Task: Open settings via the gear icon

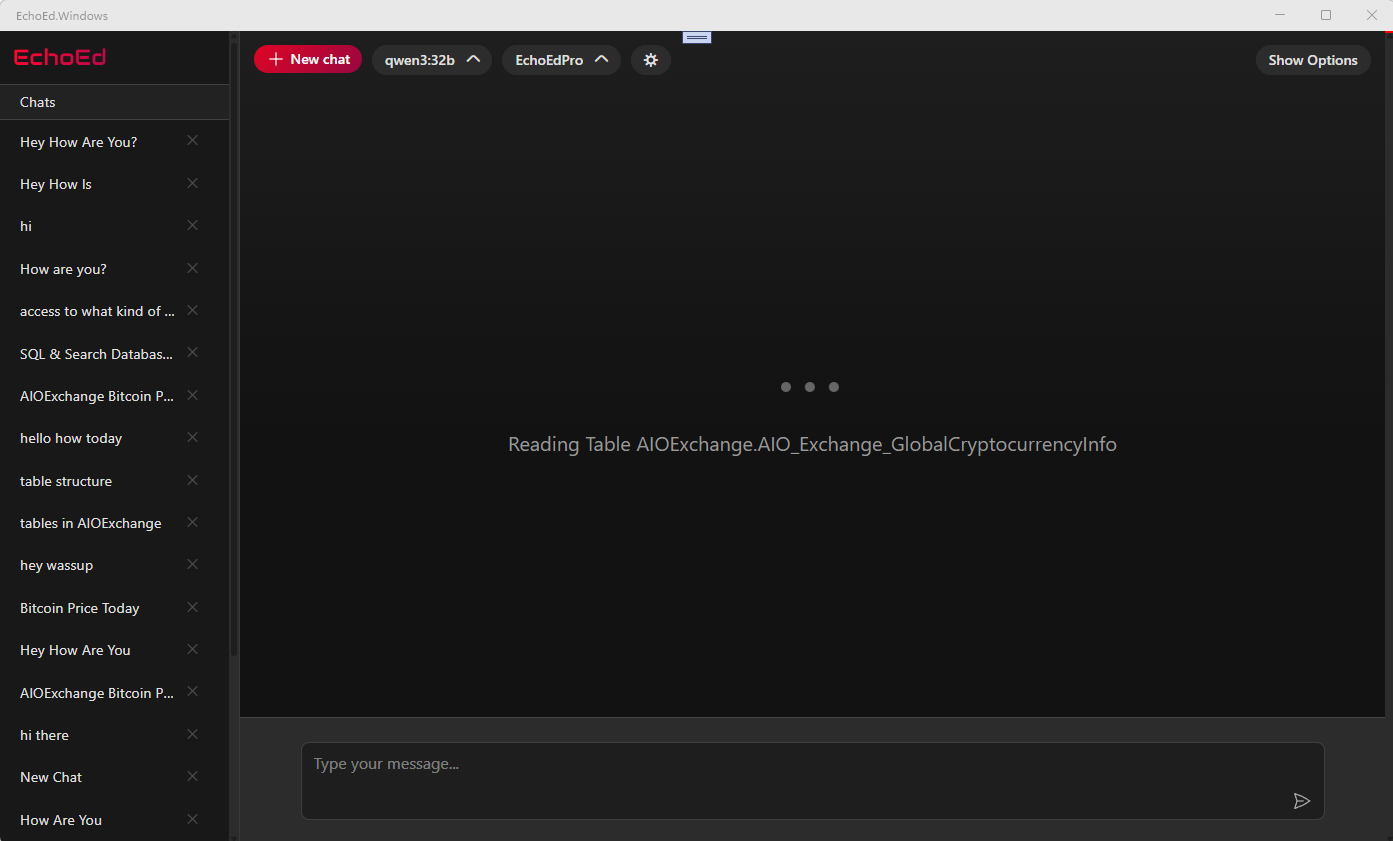Action: (651, 60)
